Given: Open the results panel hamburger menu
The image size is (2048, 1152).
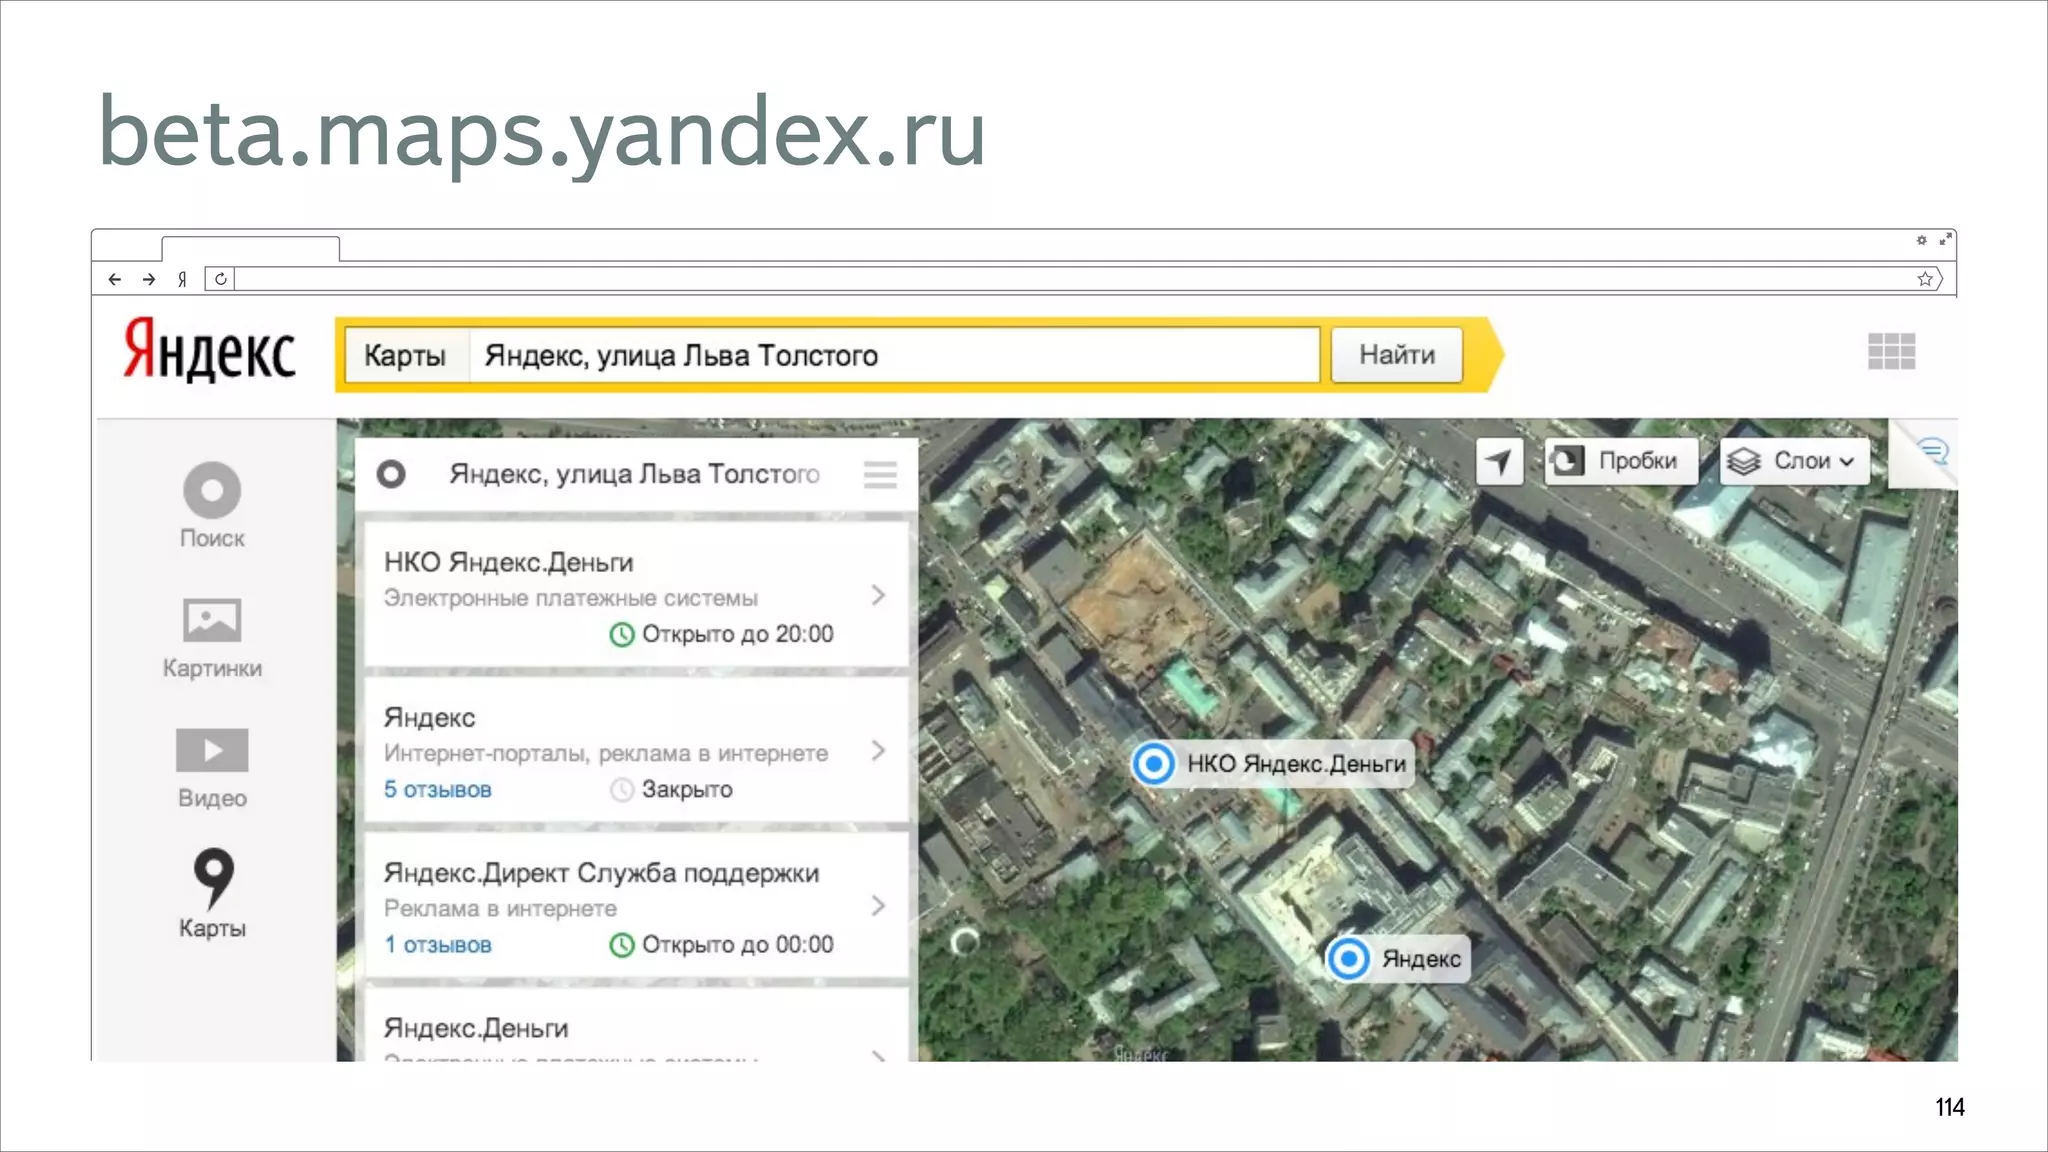Looking at the screenshot, I should [x=880, y=474].
